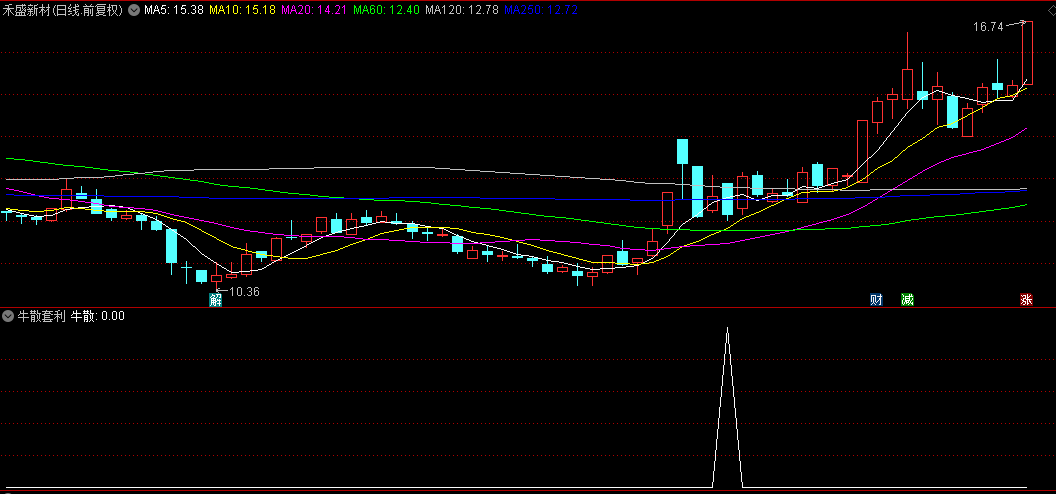
Task: Select the MA20: 14.21 label
Action: [314, 10]
